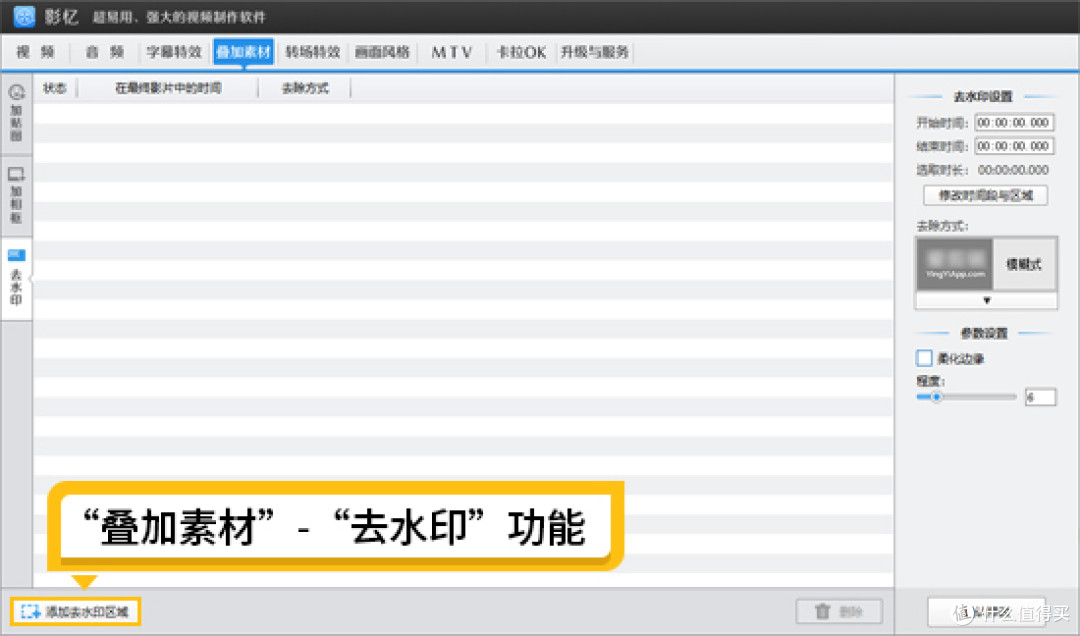1080x636 pixels.
Task: Go to the 画面风格 tab
Action: tap(382, 52)
